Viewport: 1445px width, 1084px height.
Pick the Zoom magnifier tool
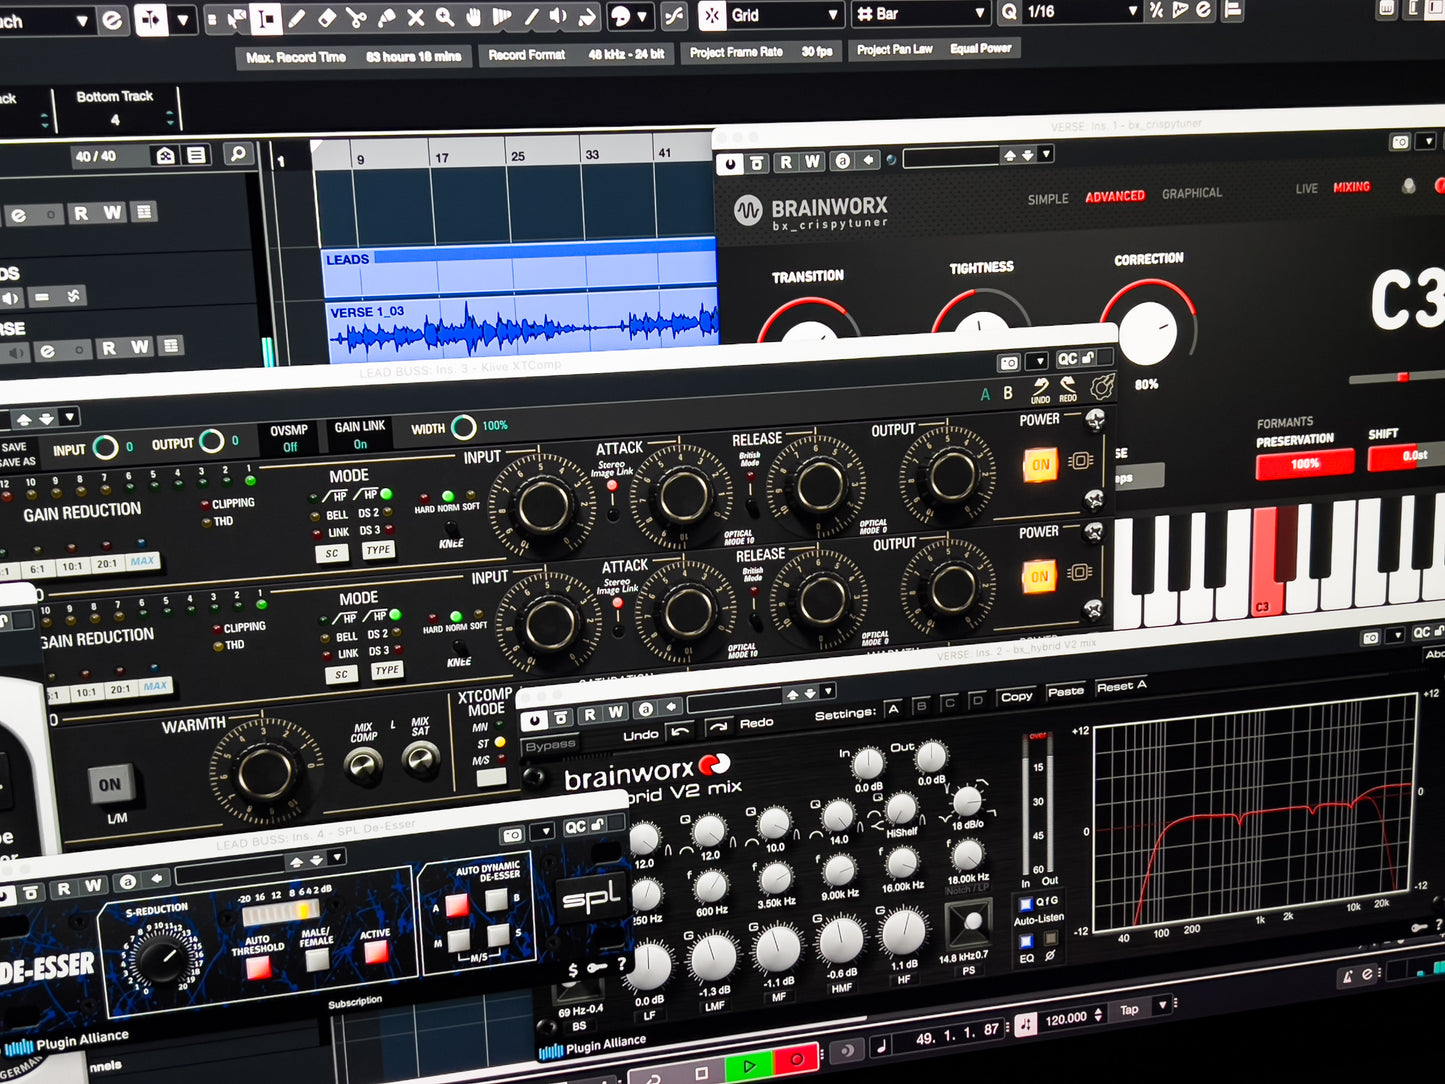[x=444, y=17]
